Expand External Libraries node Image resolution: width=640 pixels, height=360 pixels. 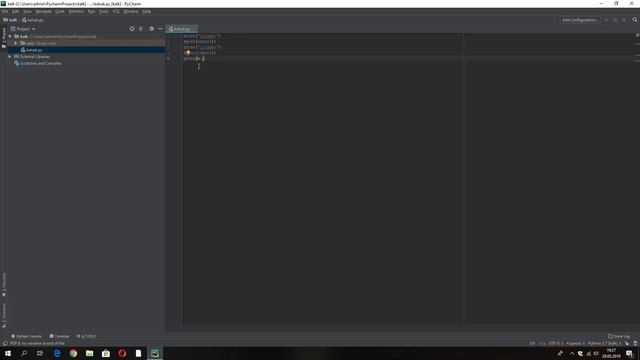click(10, 57)
